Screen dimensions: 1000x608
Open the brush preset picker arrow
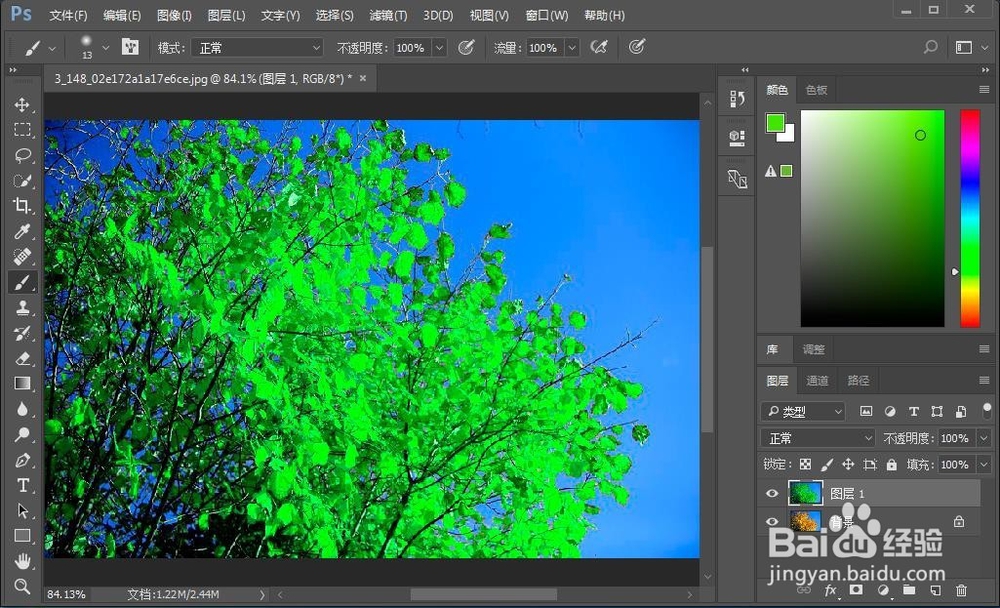click(106, 47)
